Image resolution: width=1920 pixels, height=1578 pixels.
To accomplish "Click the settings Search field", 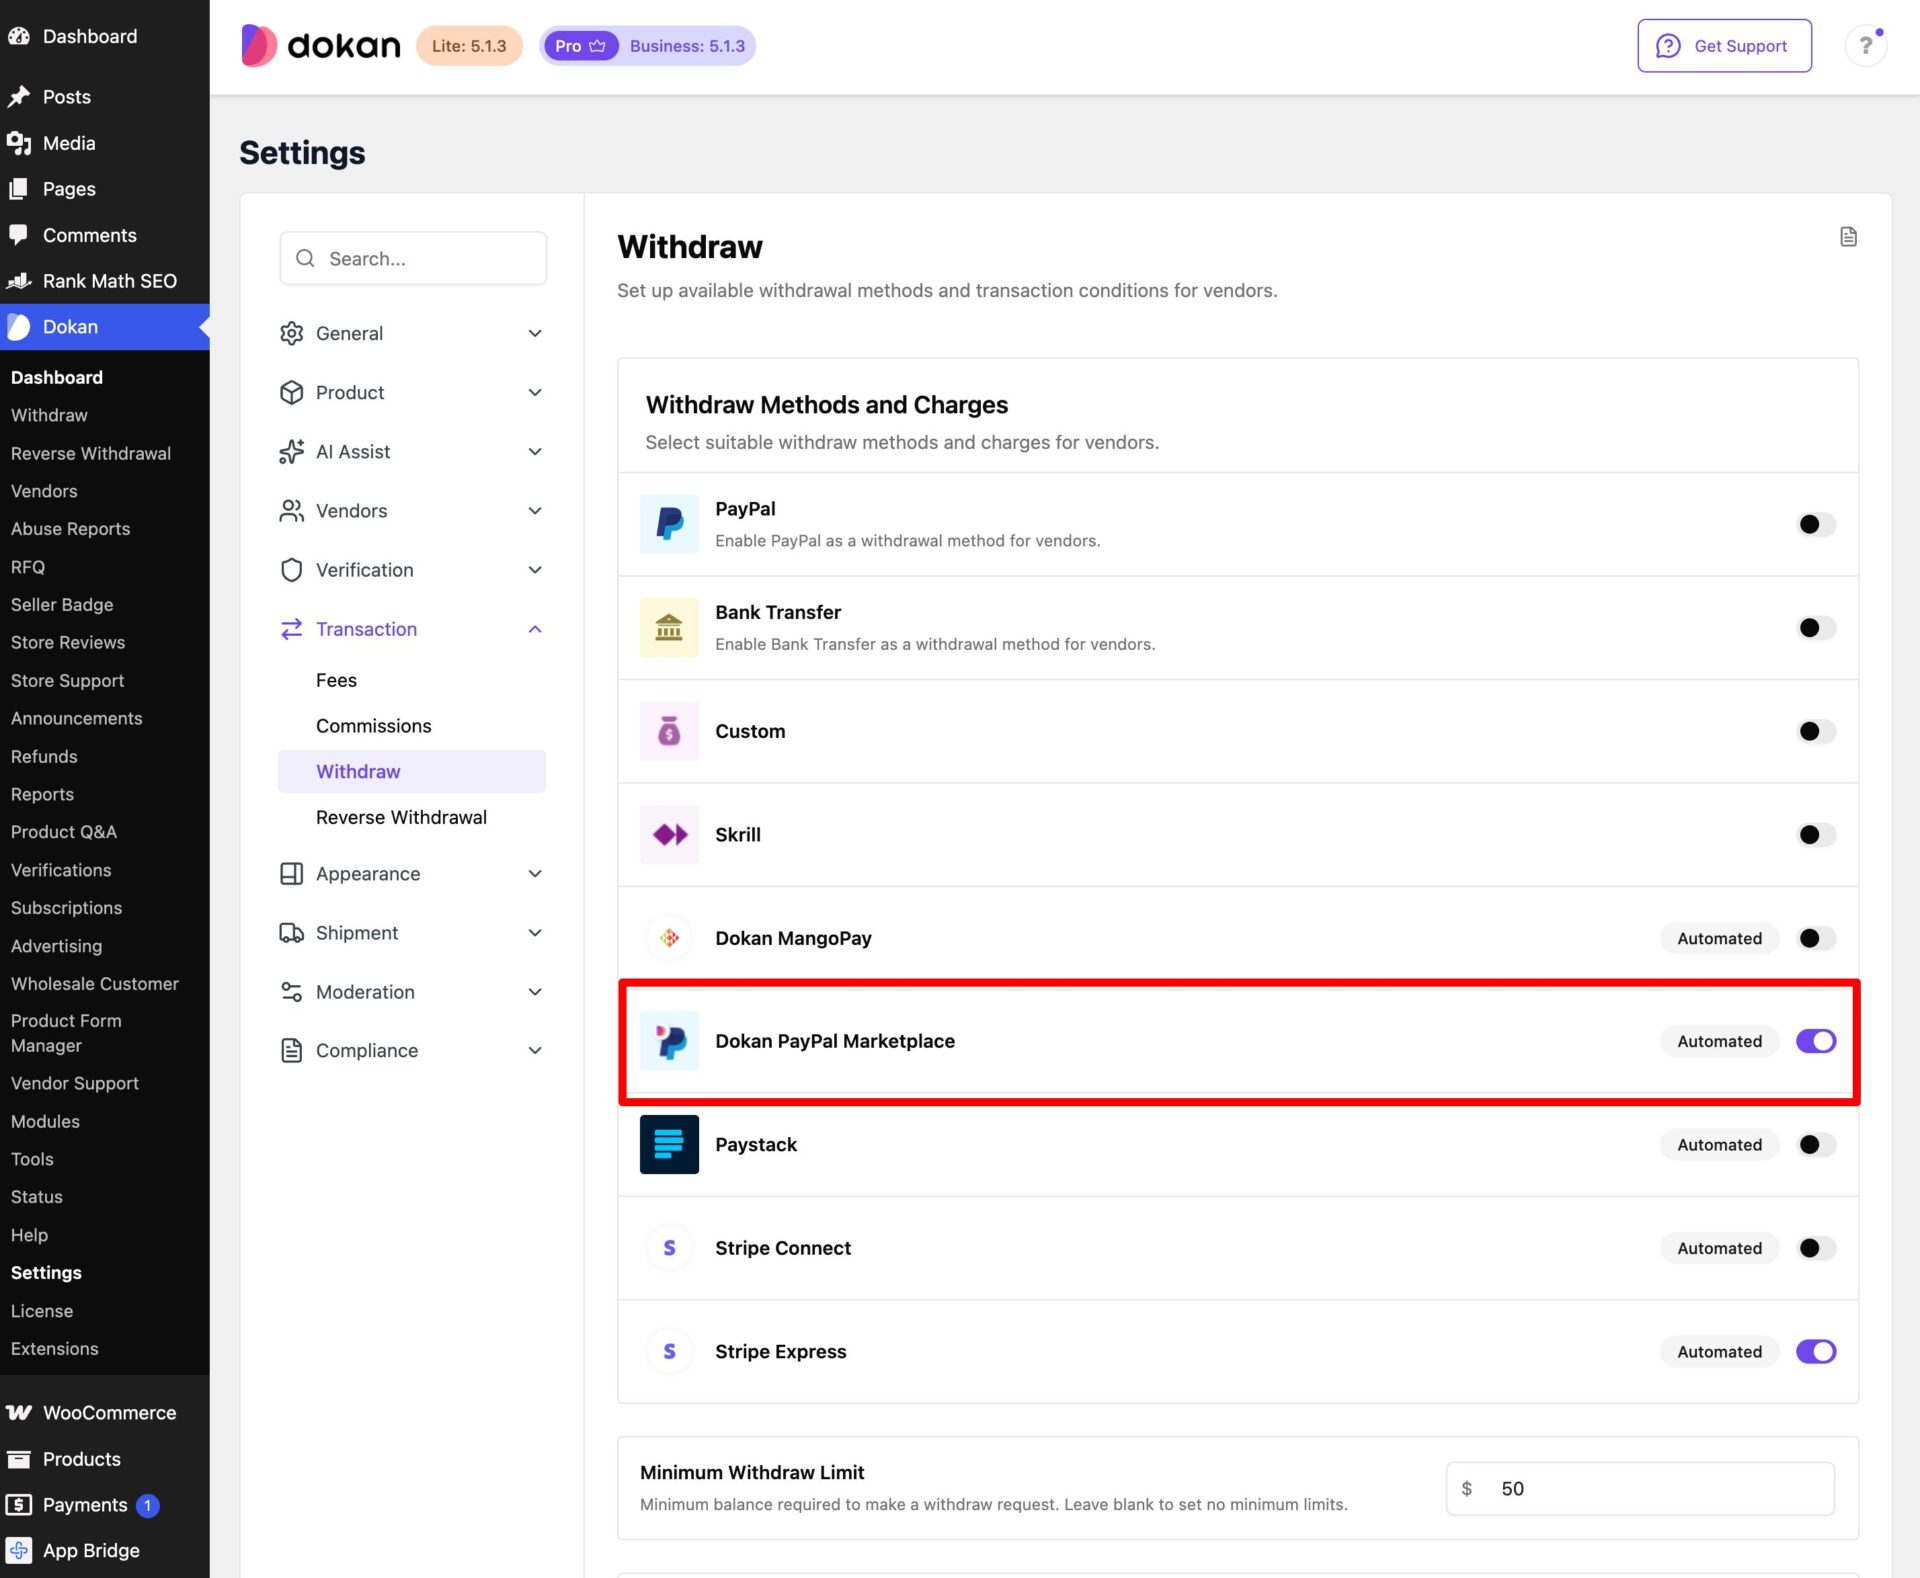I will coord(413,259).
